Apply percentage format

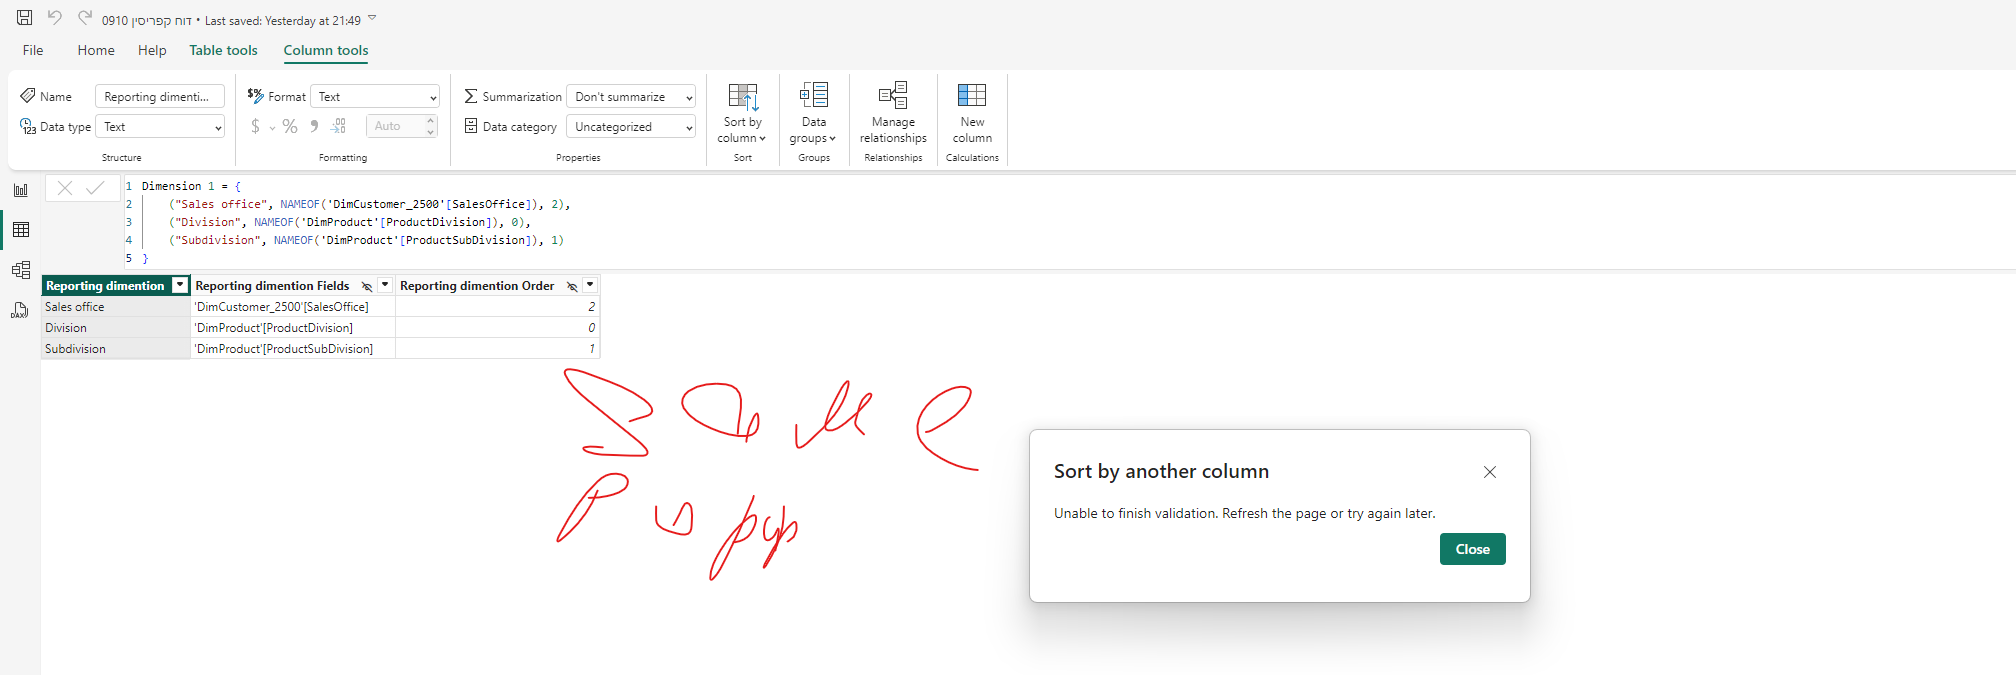[290, 126]
